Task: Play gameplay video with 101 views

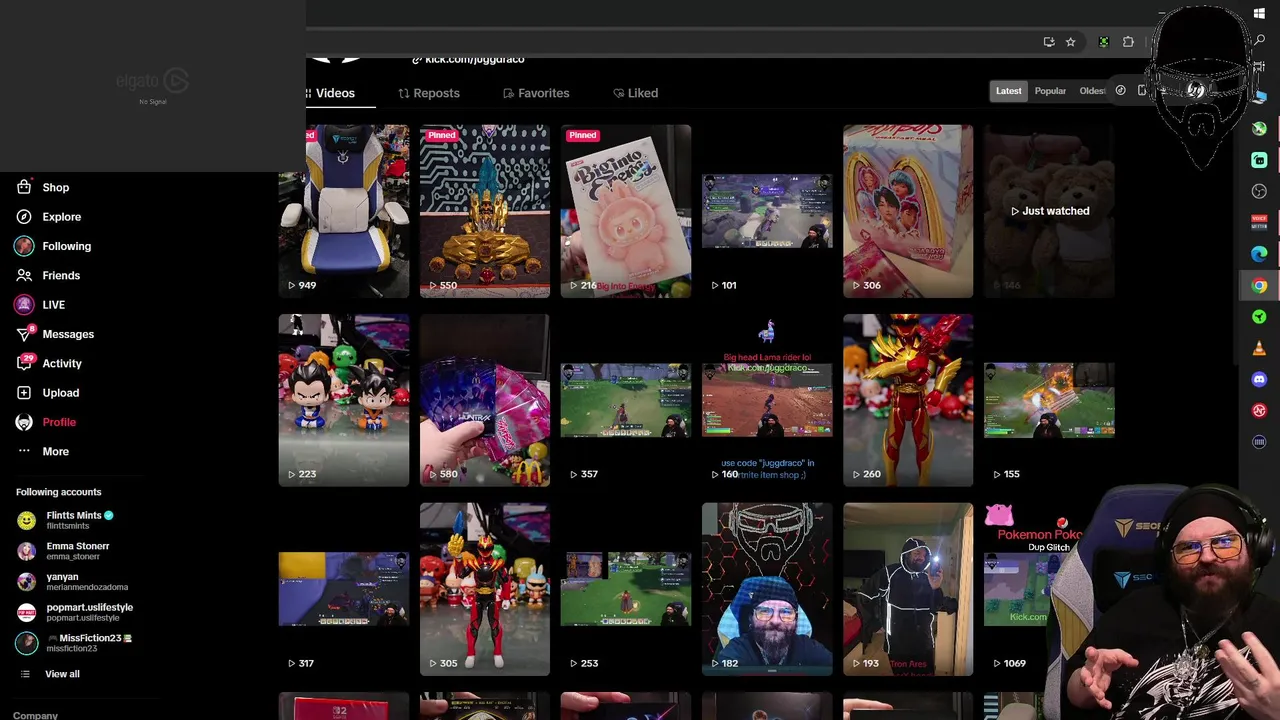Action: coord(767,211)
